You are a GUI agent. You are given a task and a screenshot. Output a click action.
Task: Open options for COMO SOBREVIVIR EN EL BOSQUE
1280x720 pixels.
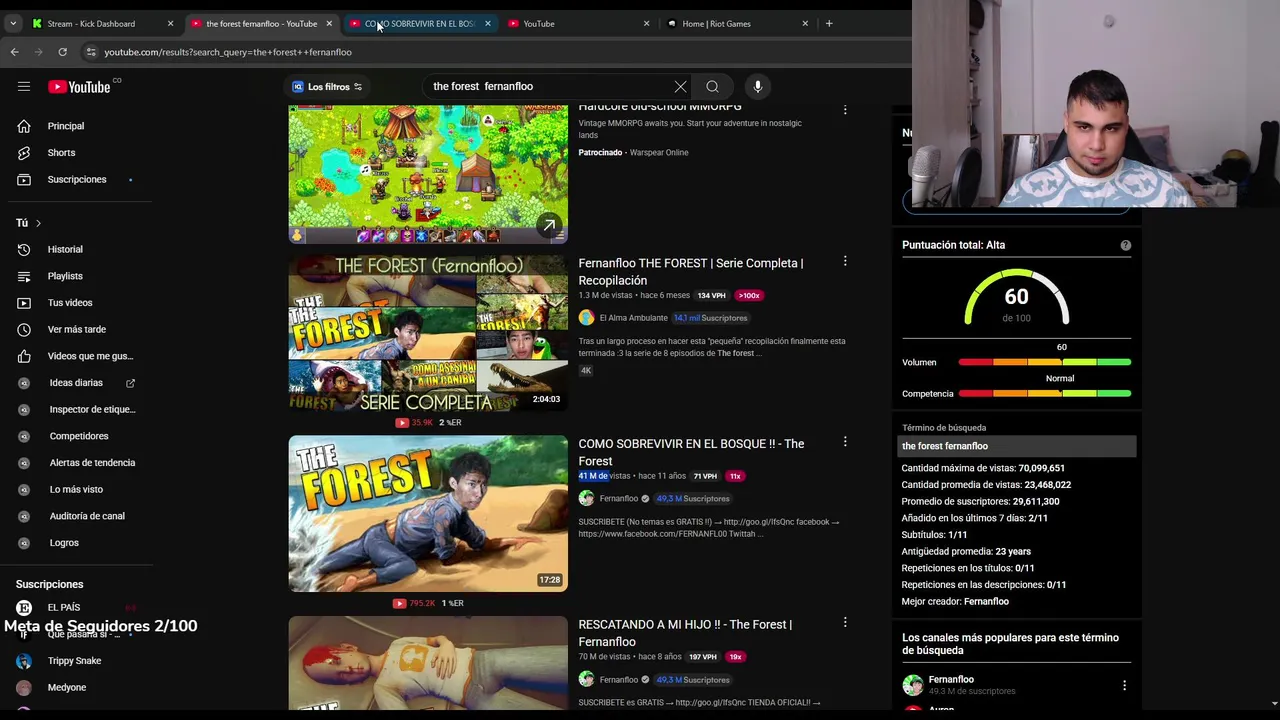pyautogui.click(x=845, y=442)
